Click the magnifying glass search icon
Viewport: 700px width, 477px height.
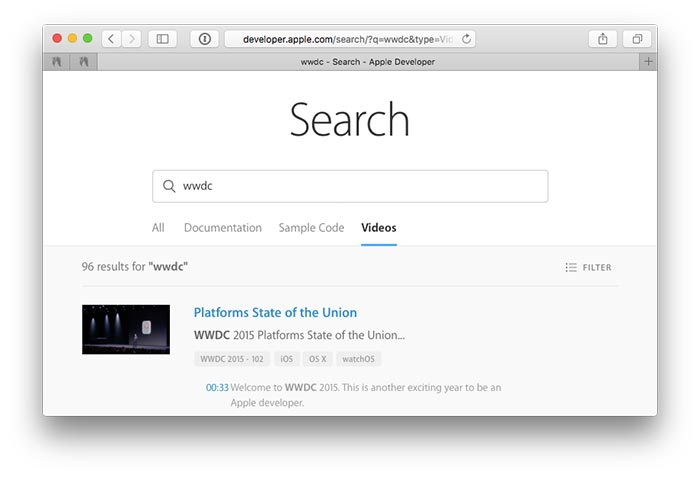click(169, 186)
